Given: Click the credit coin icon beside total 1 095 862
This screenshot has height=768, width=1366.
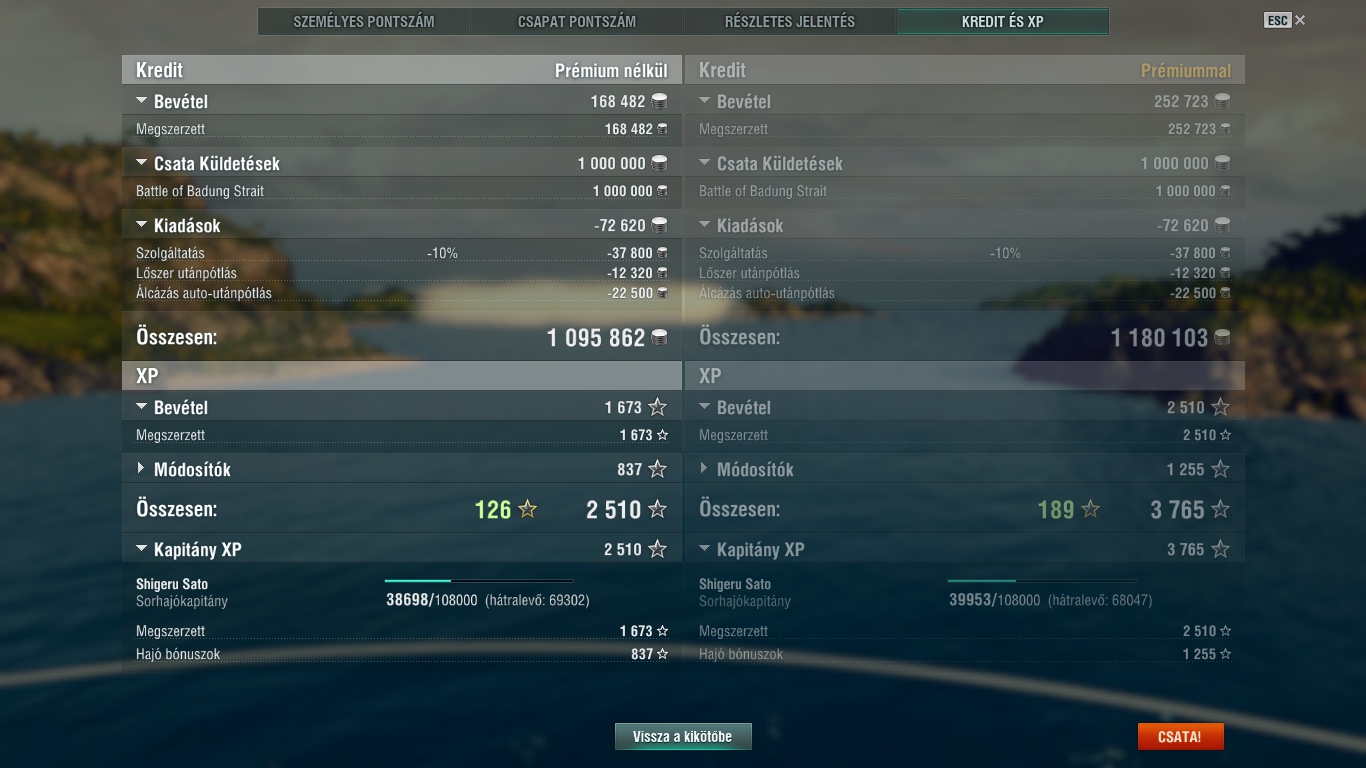Looking at the screenshot, I should [659, 338].
